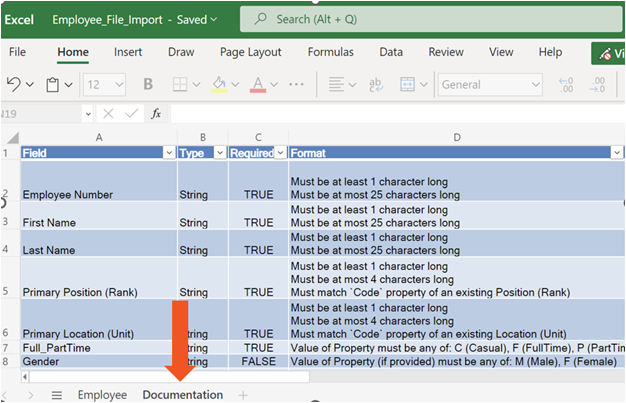626x403 pixels.
Task: Click the Decrease Decimal icon
Action: pyautogui.click(x=567, y=85)
